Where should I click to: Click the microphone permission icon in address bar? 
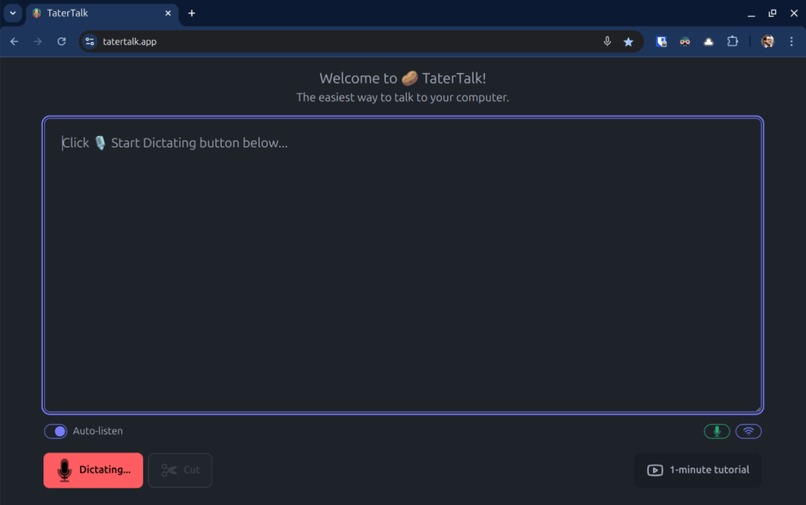[x=607, y=42]
